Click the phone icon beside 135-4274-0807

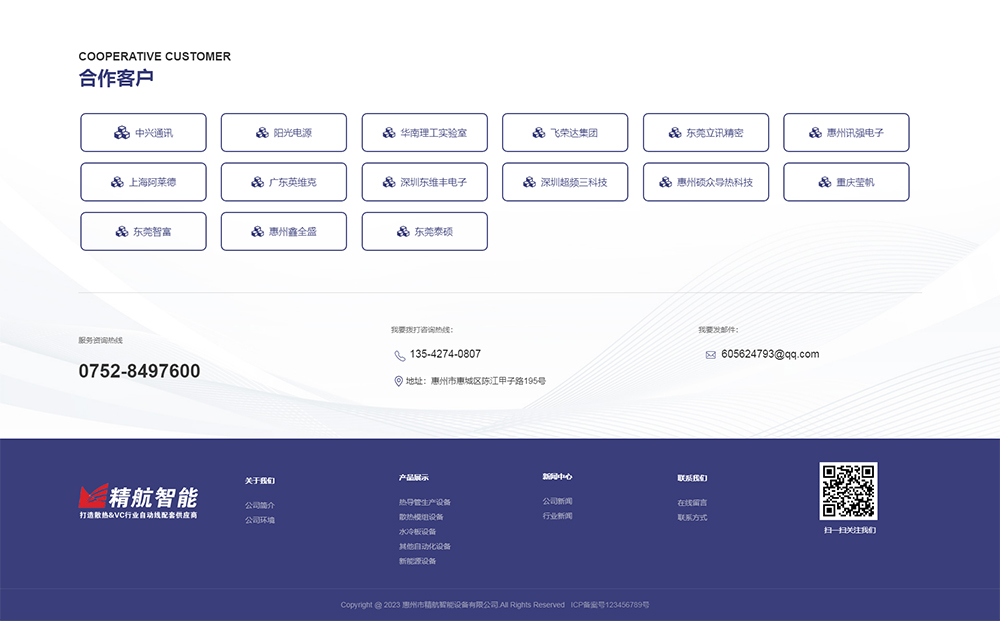(400, 355)
